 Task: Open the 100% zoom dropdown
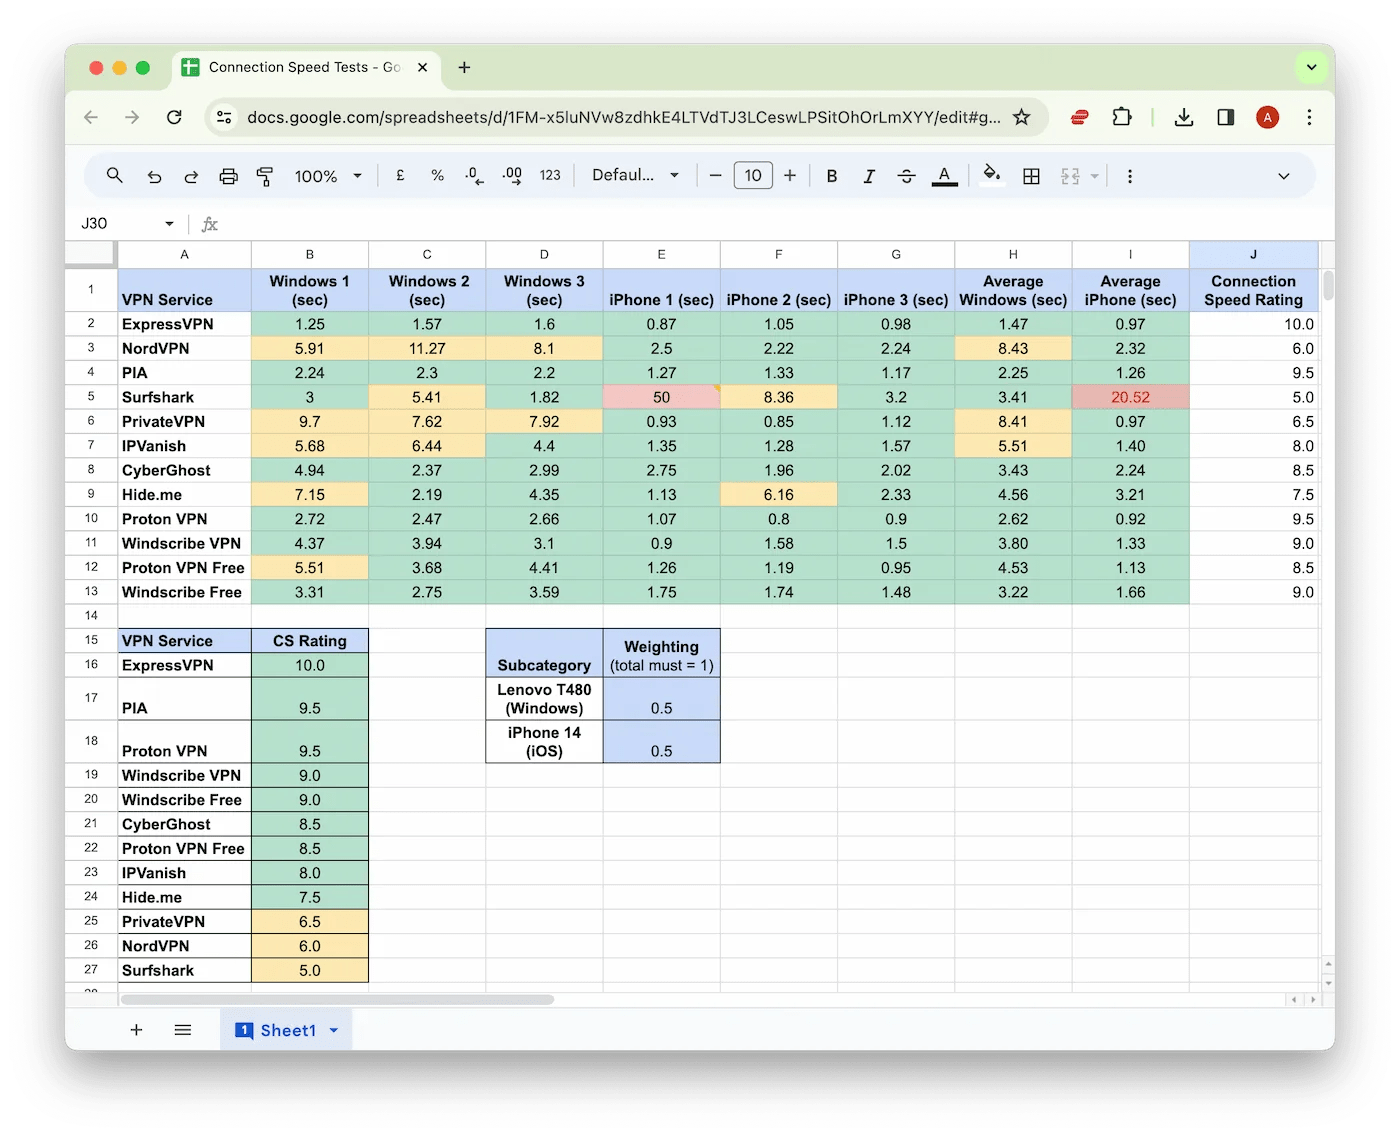(x=328, y=176)
